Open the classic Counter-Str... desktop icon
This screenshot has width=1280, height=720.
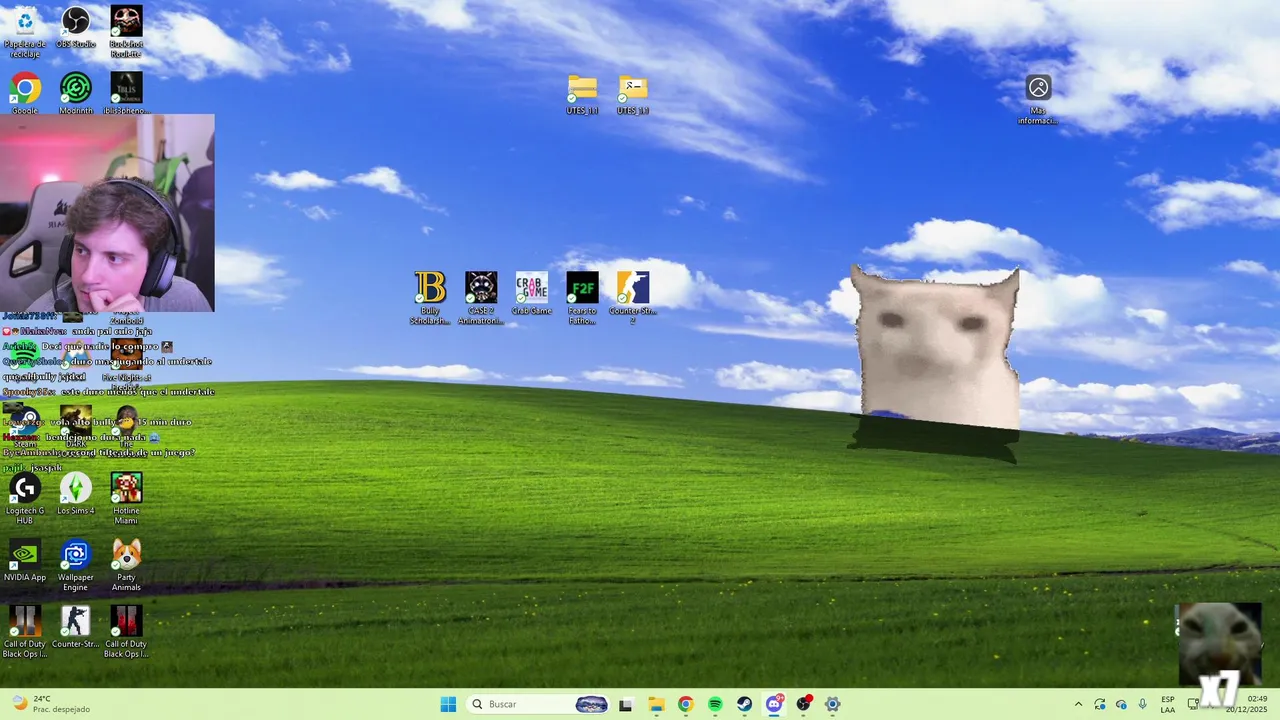click(76, 627)
